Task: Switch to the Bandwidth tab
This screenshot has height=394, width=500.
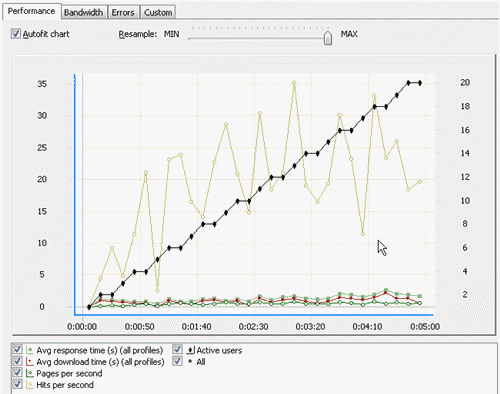Action: click(x=84, y=13)
